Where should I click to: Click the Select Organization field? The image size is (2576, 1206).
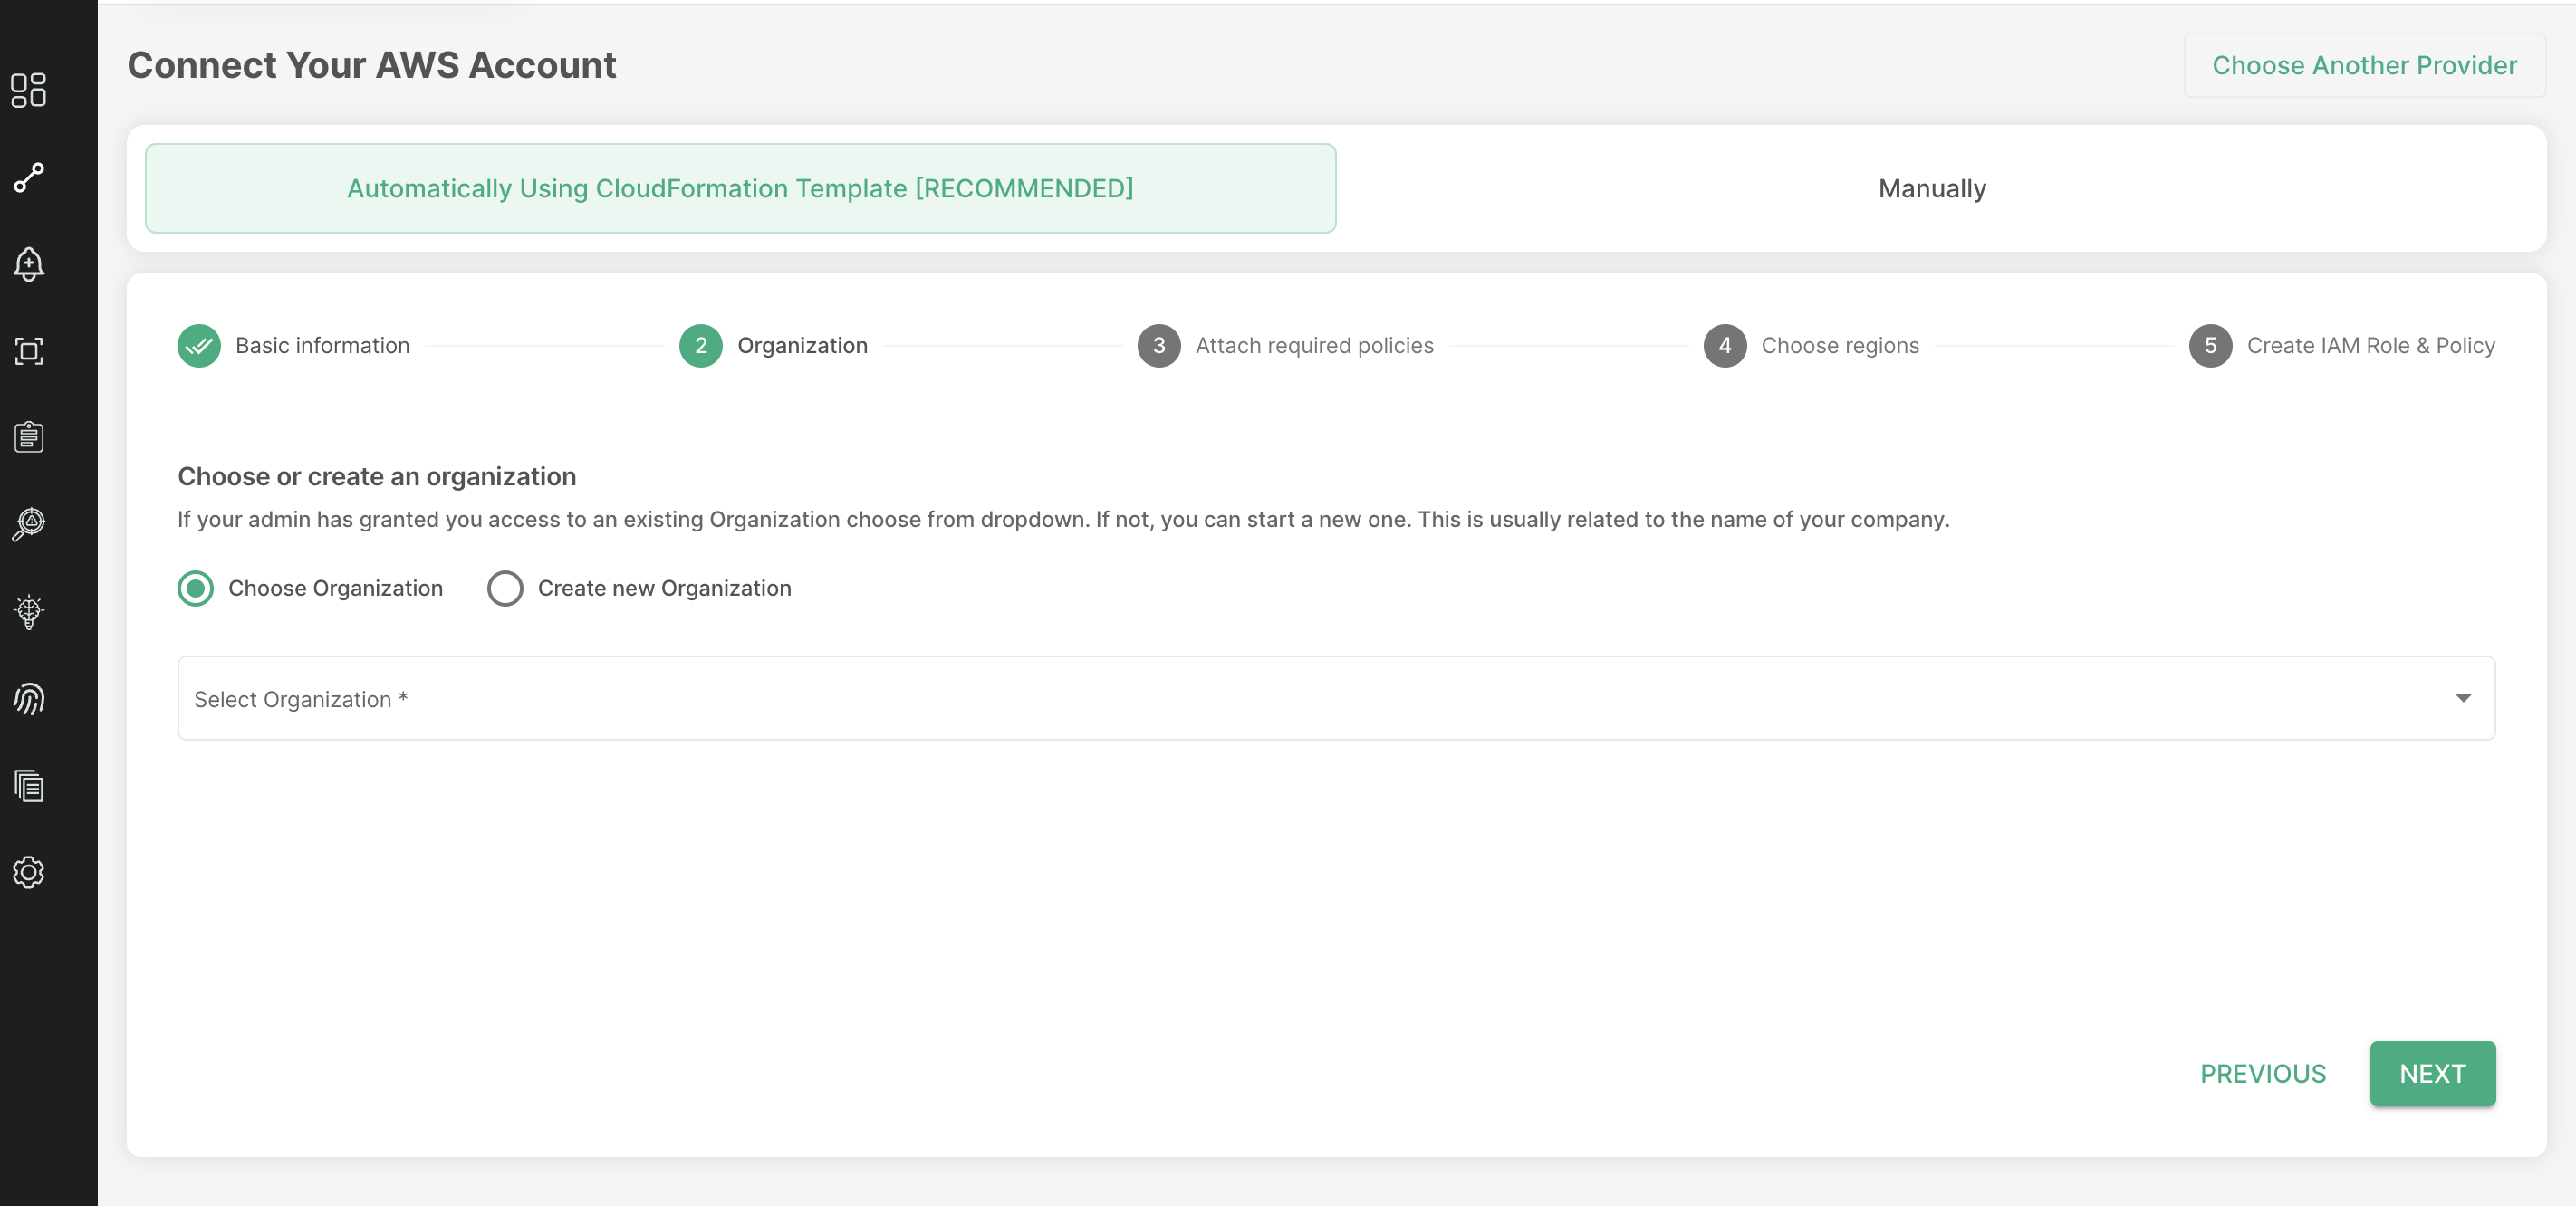pos(1336,698)
